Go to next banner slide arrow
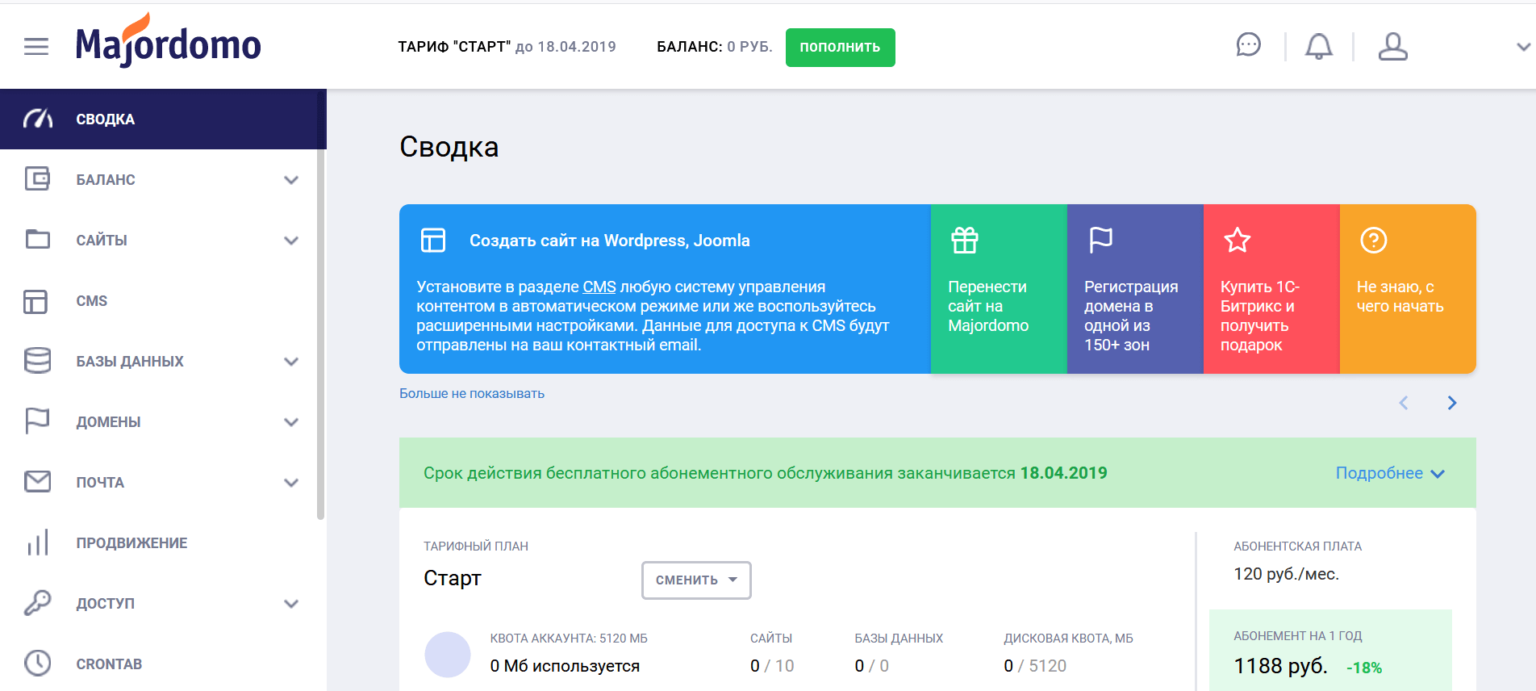1536x691 pixels. 1452,403
